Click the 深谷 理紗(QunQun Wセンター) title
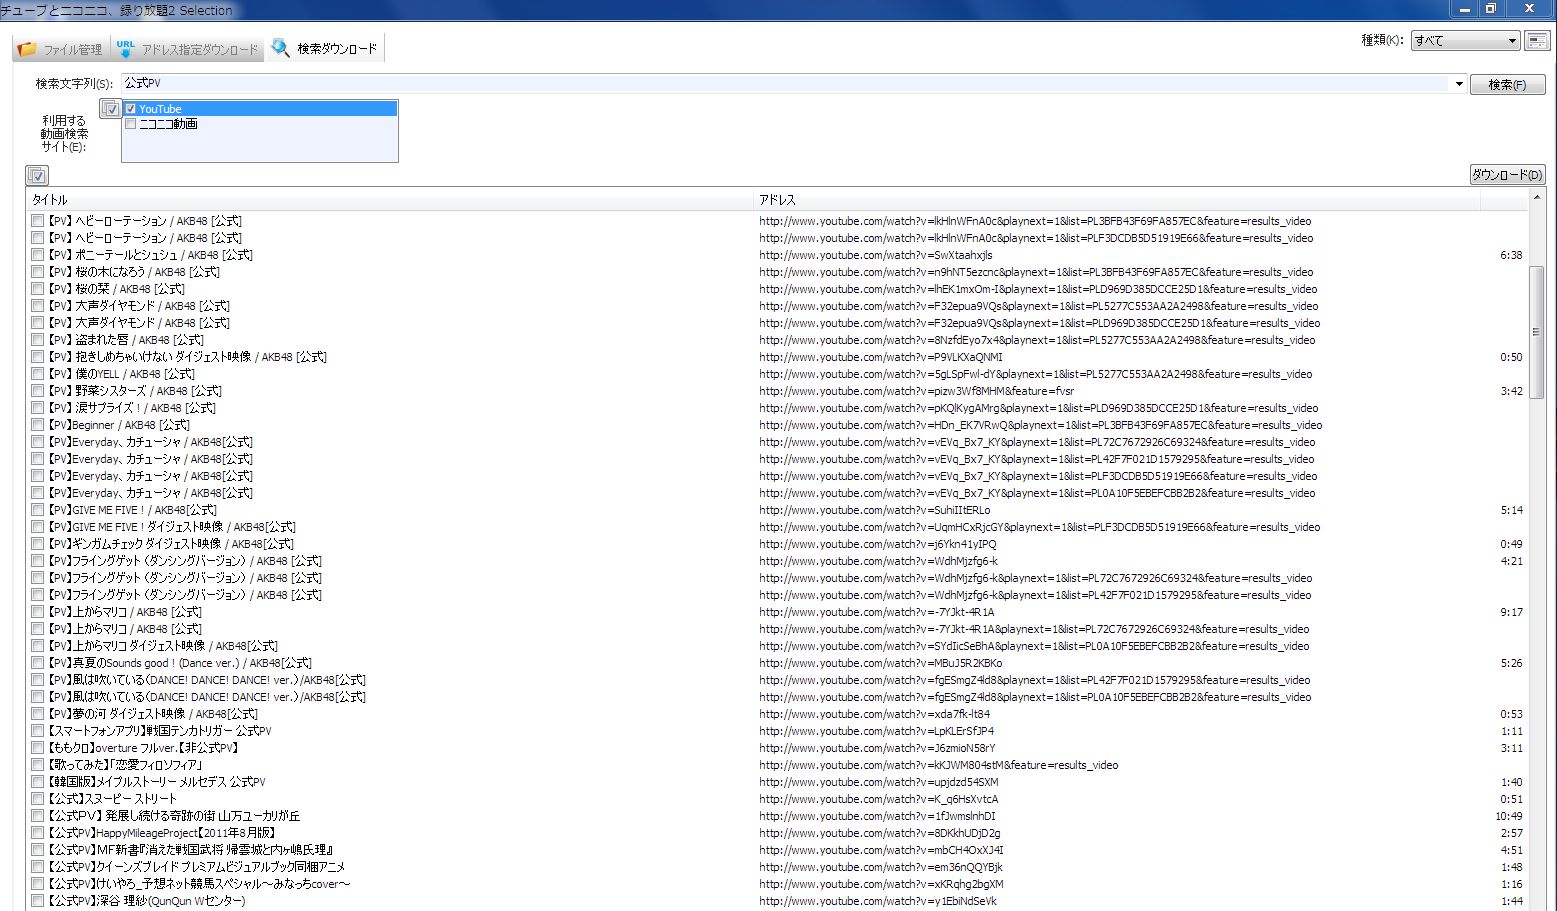This screenshot has height=911, width=1557. (x=146, y=901)
